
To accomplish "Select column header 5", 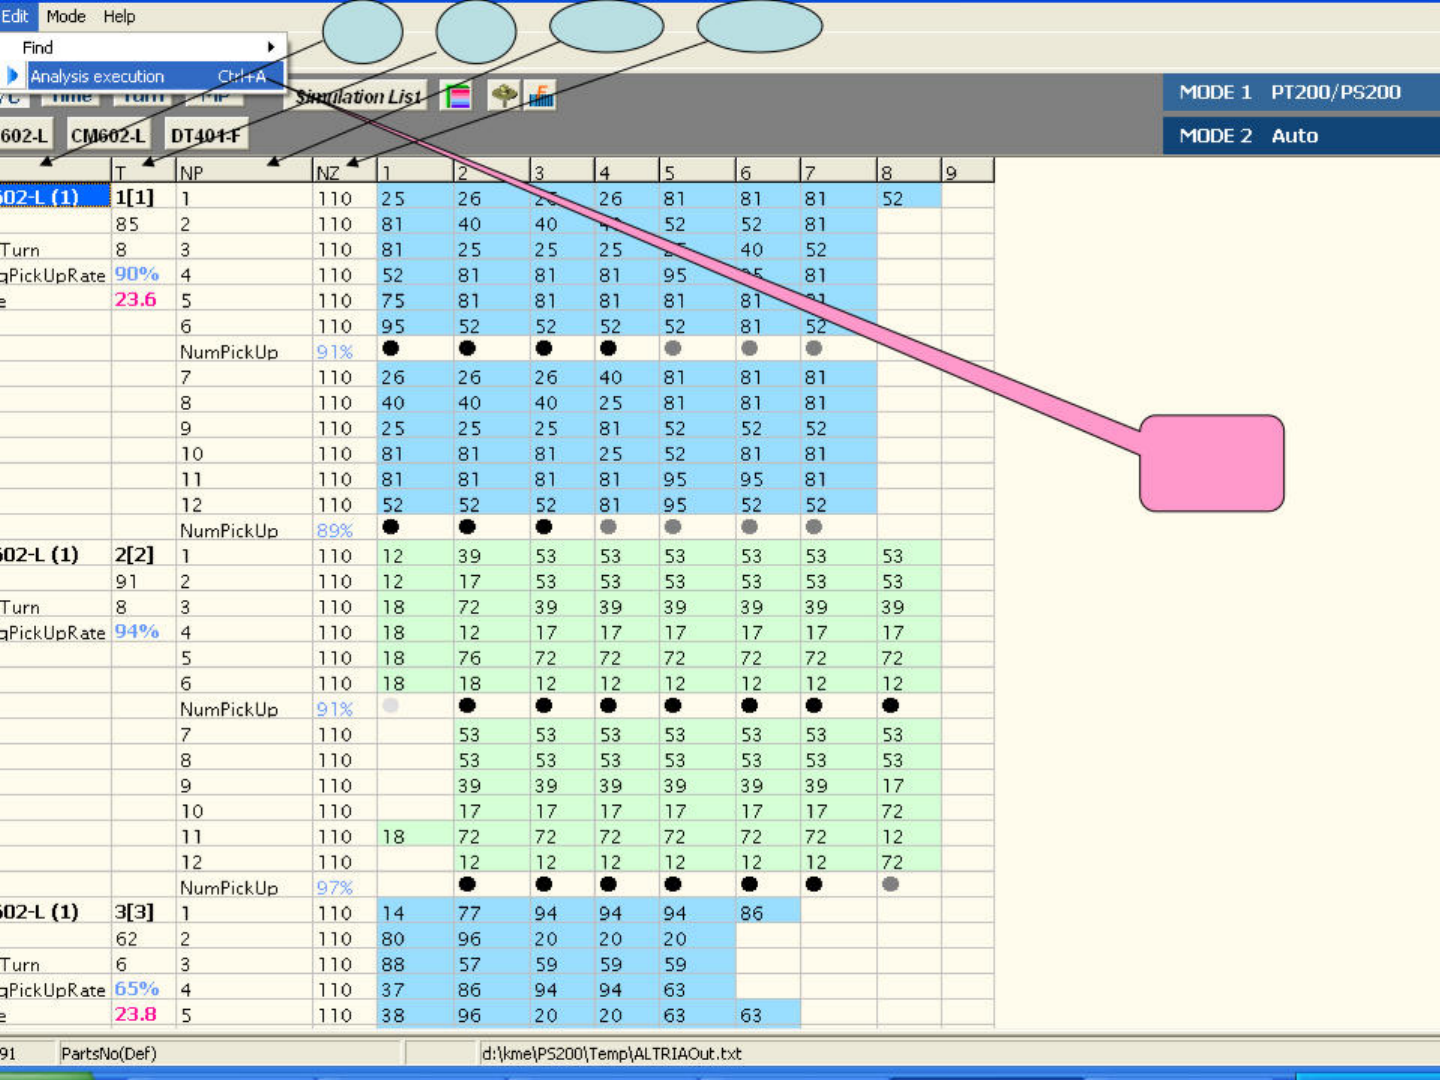I will (697, 171).
